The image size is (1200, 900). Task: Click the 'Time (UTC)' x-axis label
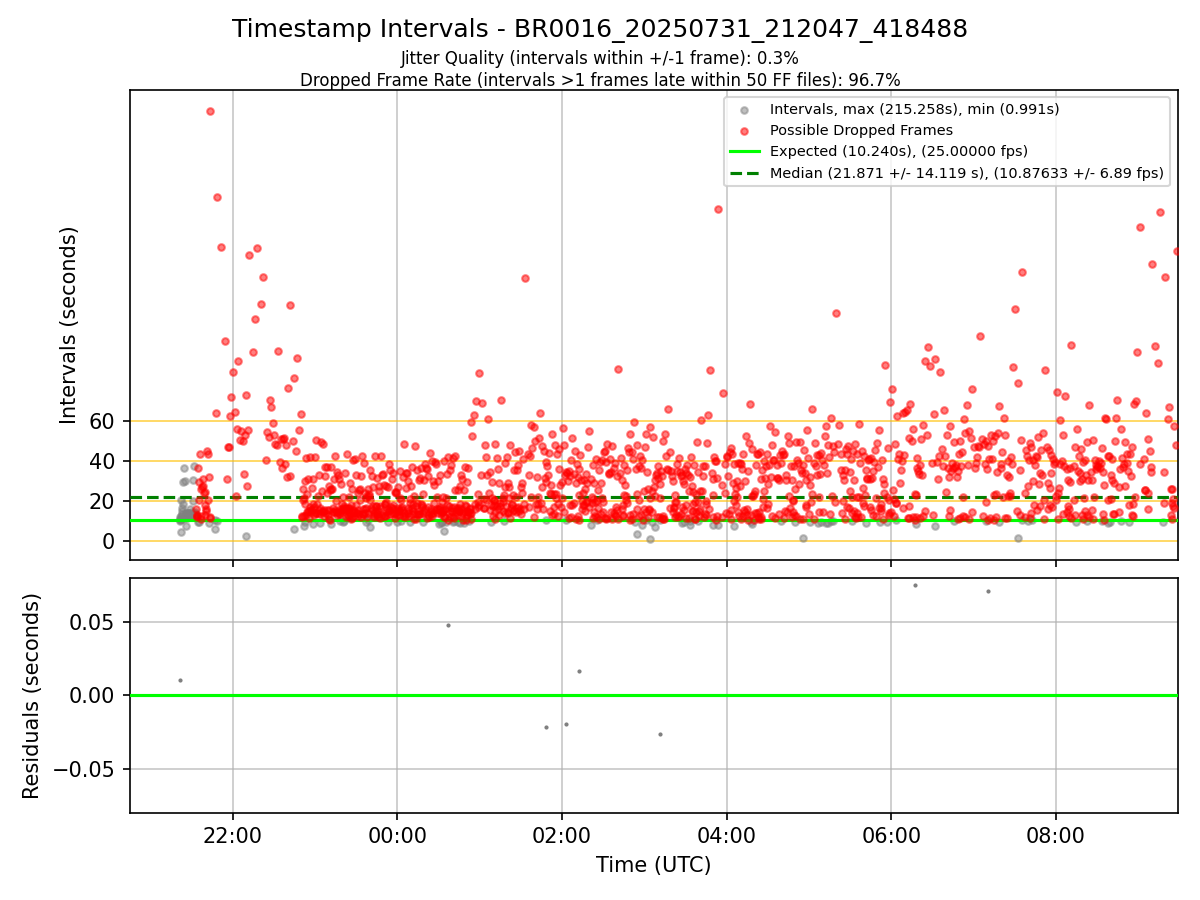point(654,865)
